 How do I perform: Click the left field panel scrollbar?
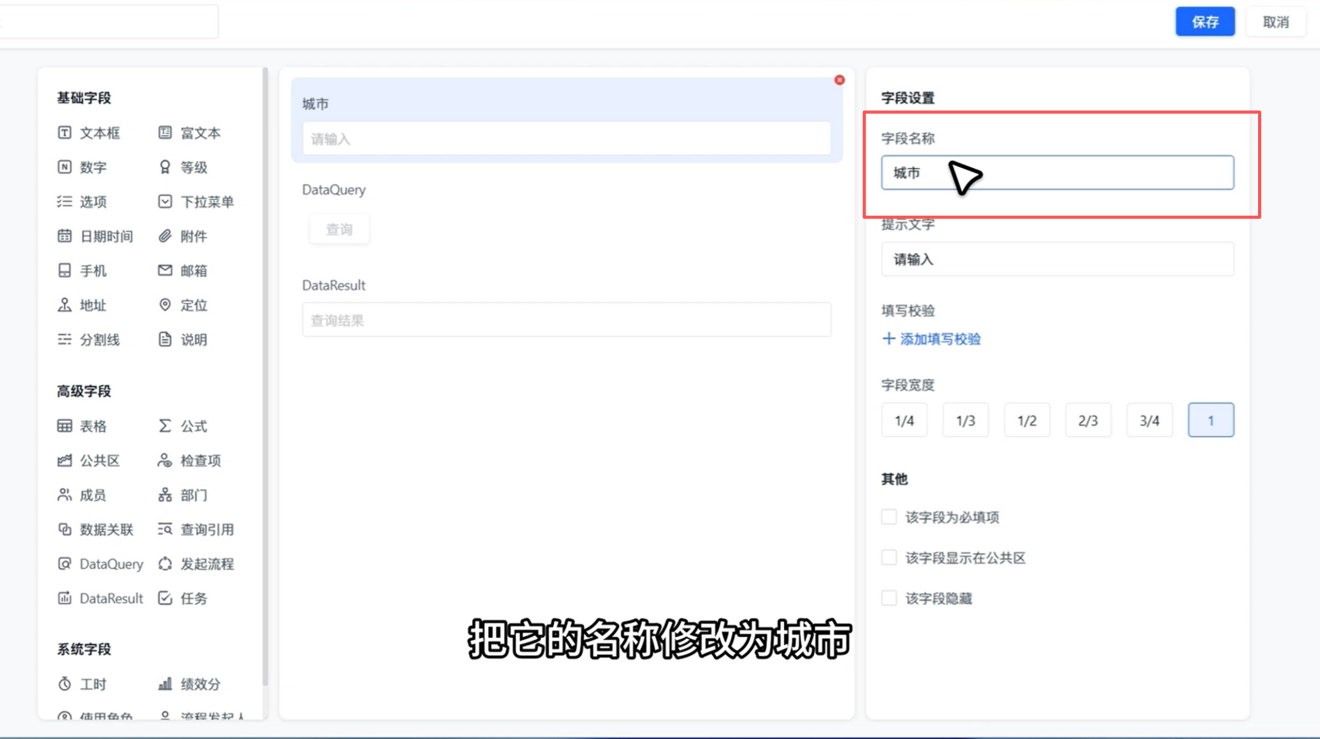tap(265, 375)
